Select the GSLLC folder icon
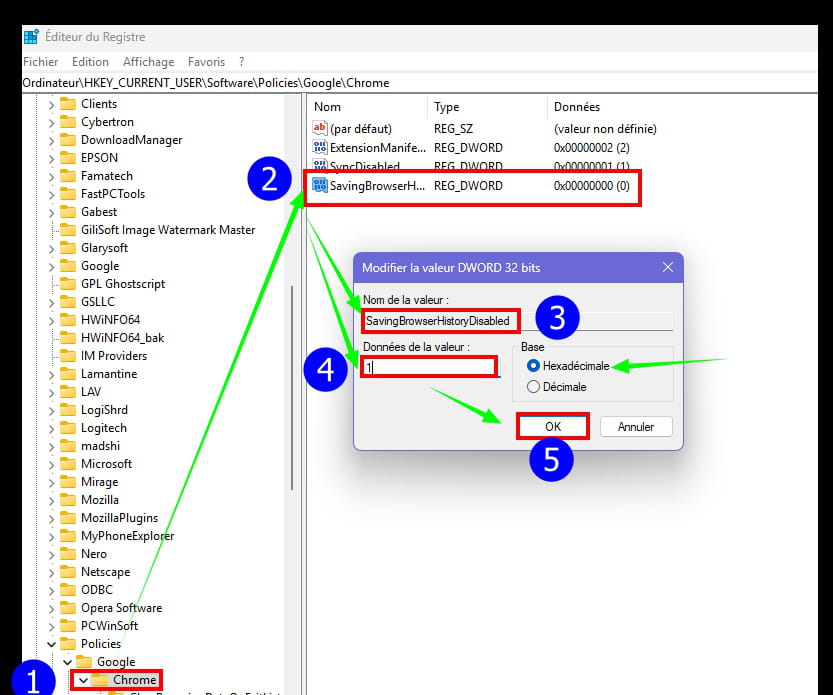 tap(67, 302)
